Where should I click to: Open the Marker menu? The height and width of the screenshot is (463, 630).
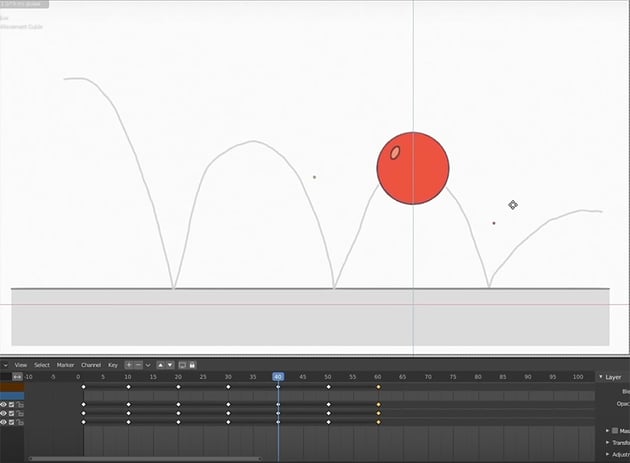[x=65, y=365]
